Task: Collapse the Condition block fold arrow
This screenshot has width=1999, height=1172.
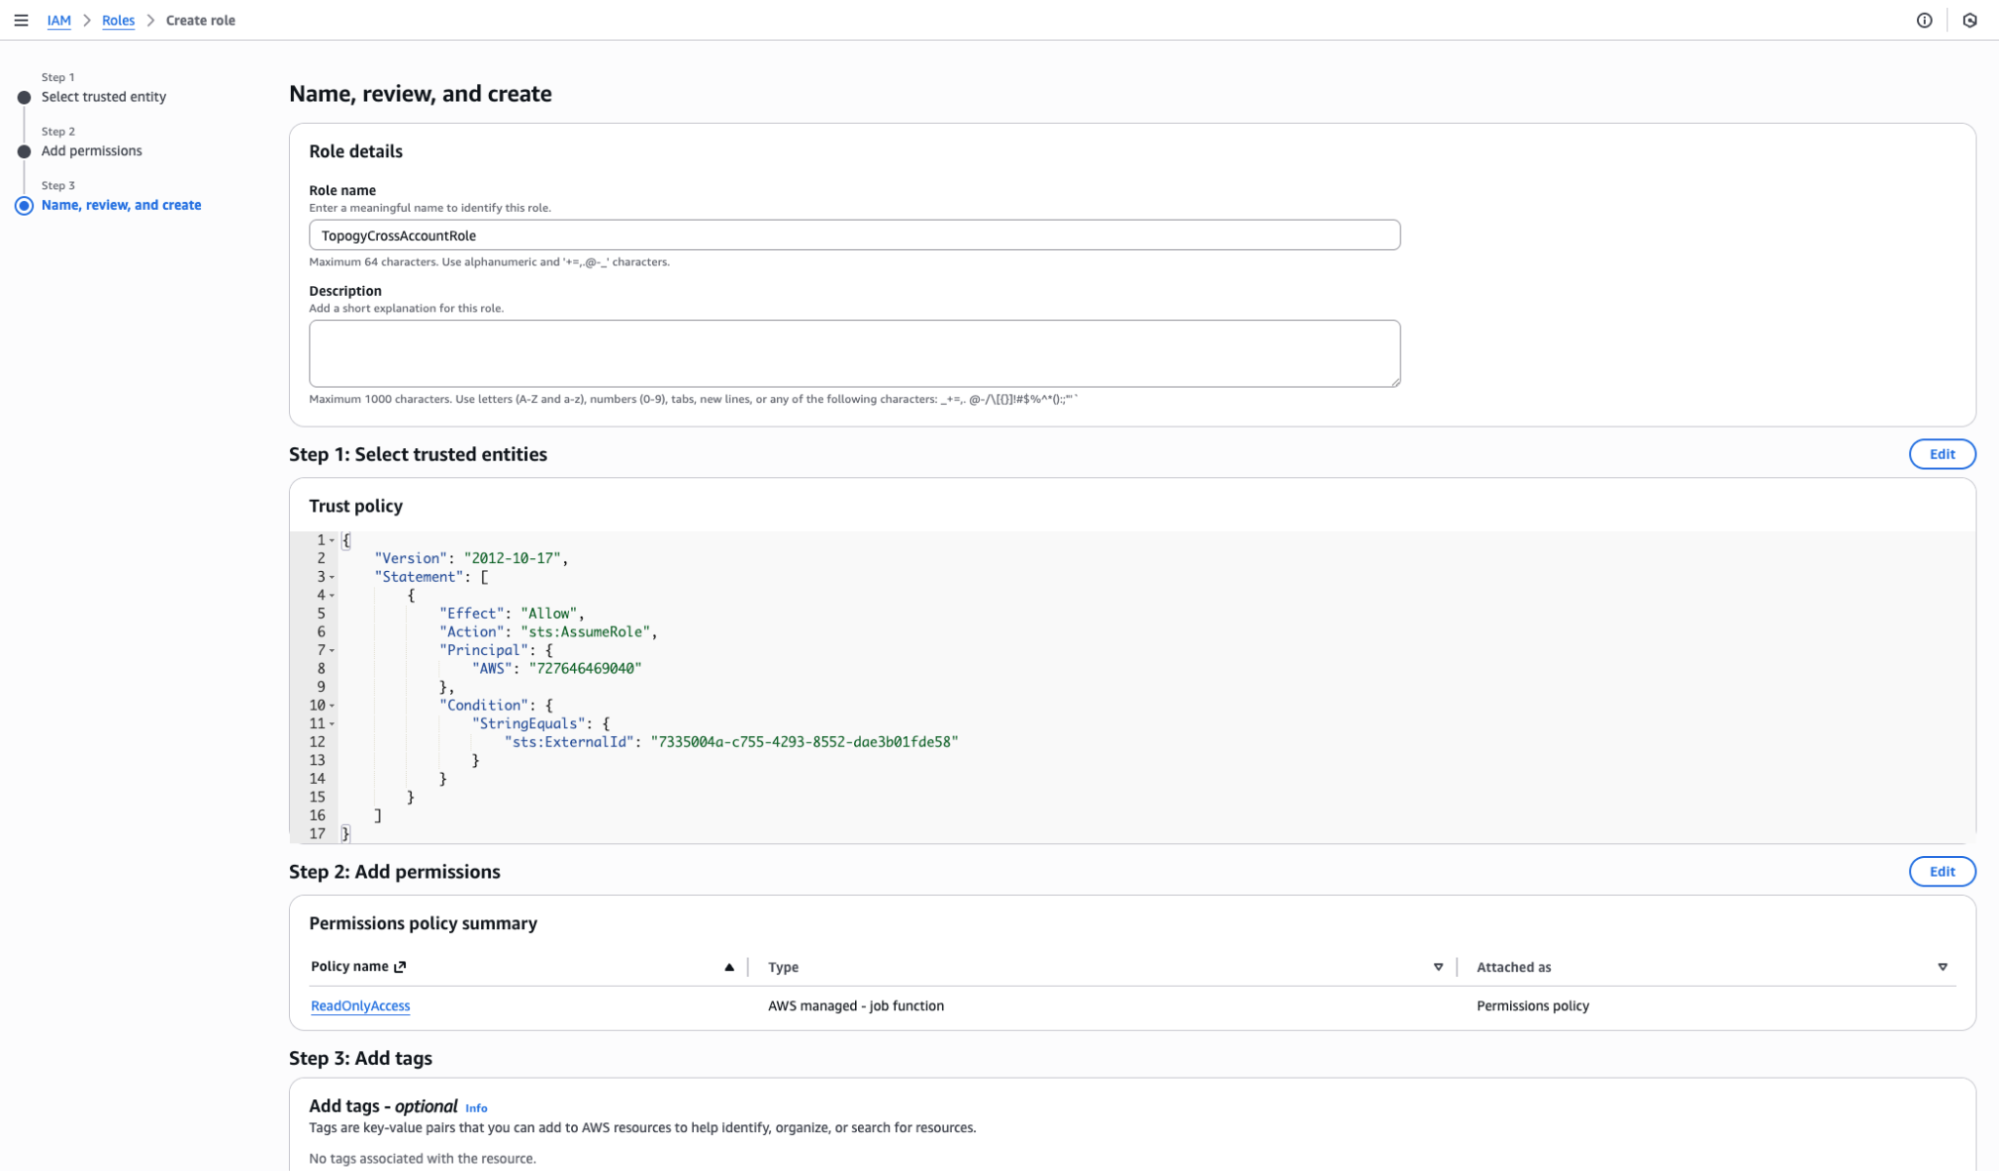Action: tap(332, 706)
